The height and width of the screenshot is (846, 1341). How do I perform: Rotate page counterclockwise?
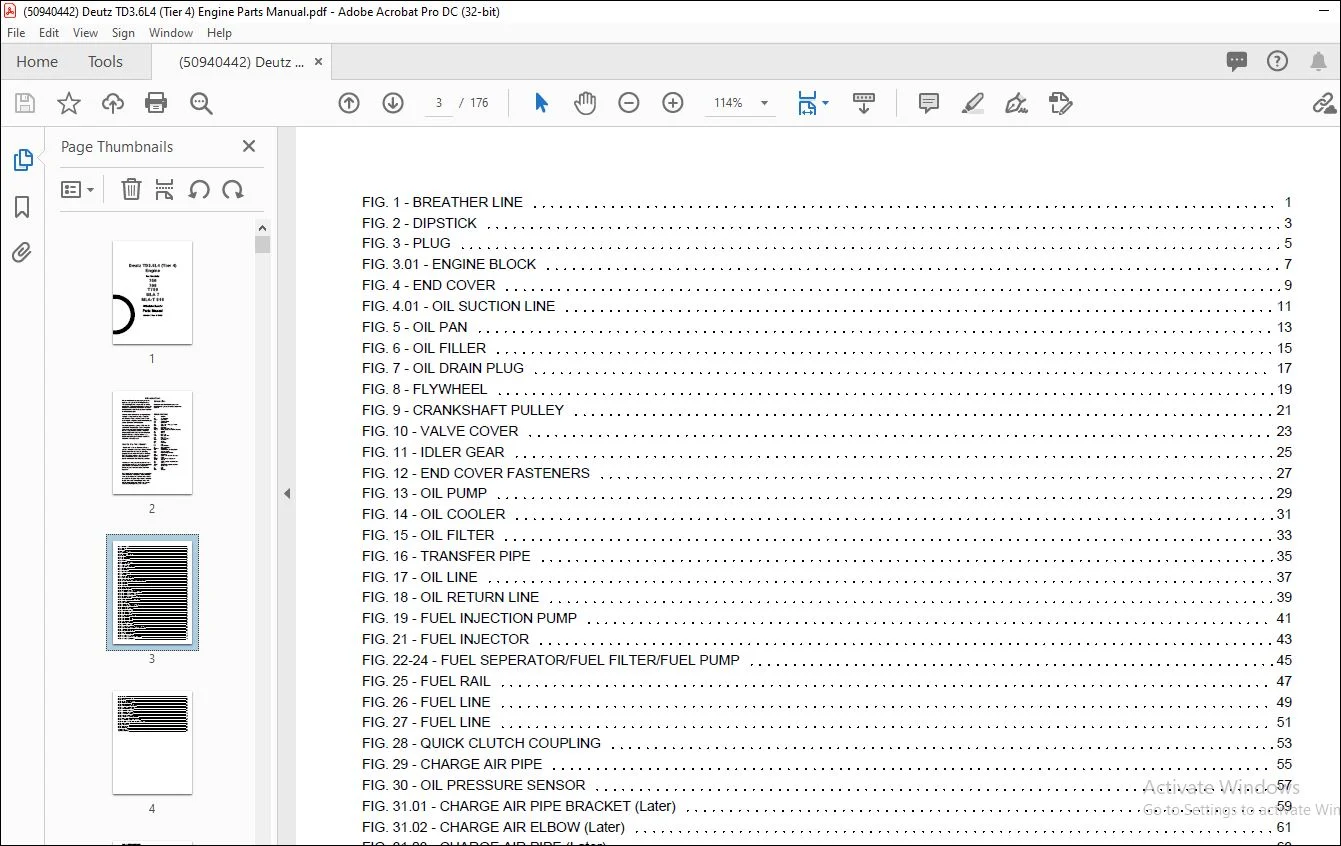pyautogui.click(x=199, y=189)
